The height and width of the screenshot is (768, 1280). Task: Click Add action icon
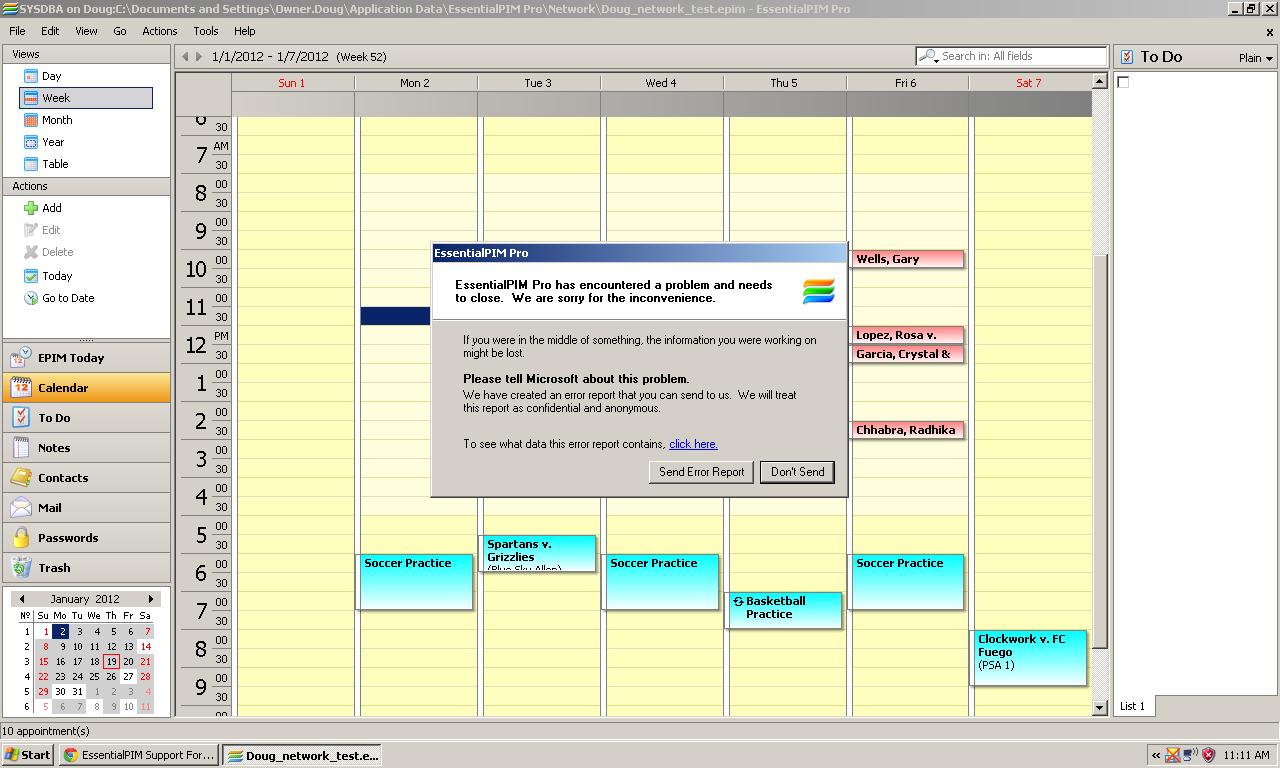(x=31, y=208)
